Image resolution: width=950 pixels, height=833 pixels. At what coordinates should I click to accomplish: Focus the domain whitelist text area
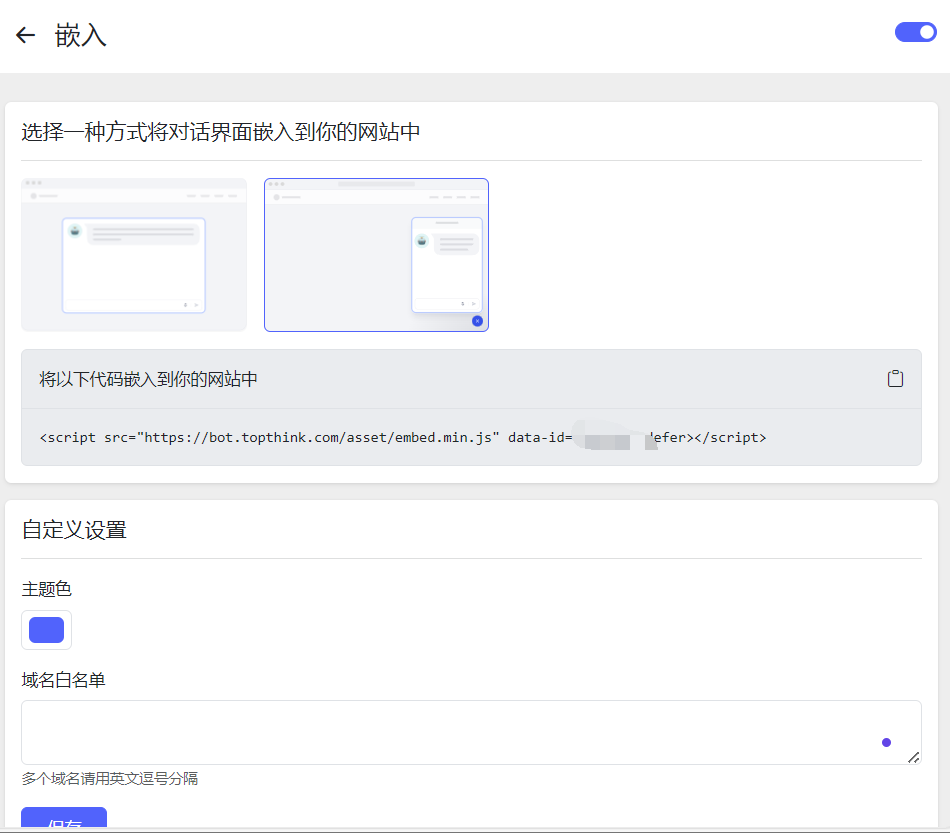pyautogui.click(x=471, y=732)
